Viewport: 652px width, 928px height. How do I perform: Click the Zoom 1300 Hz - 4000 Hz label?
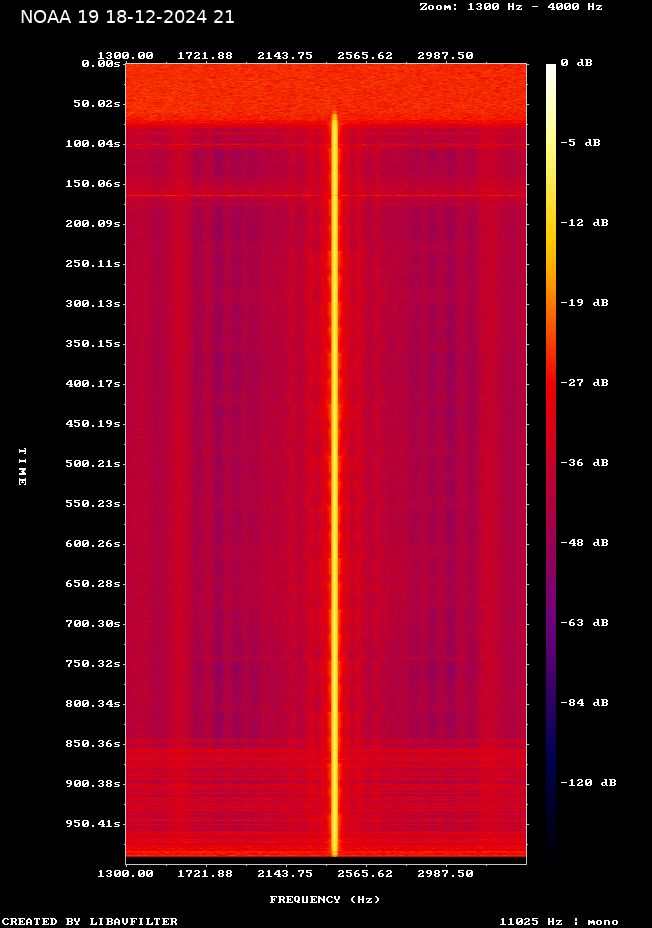coord(510,6)
